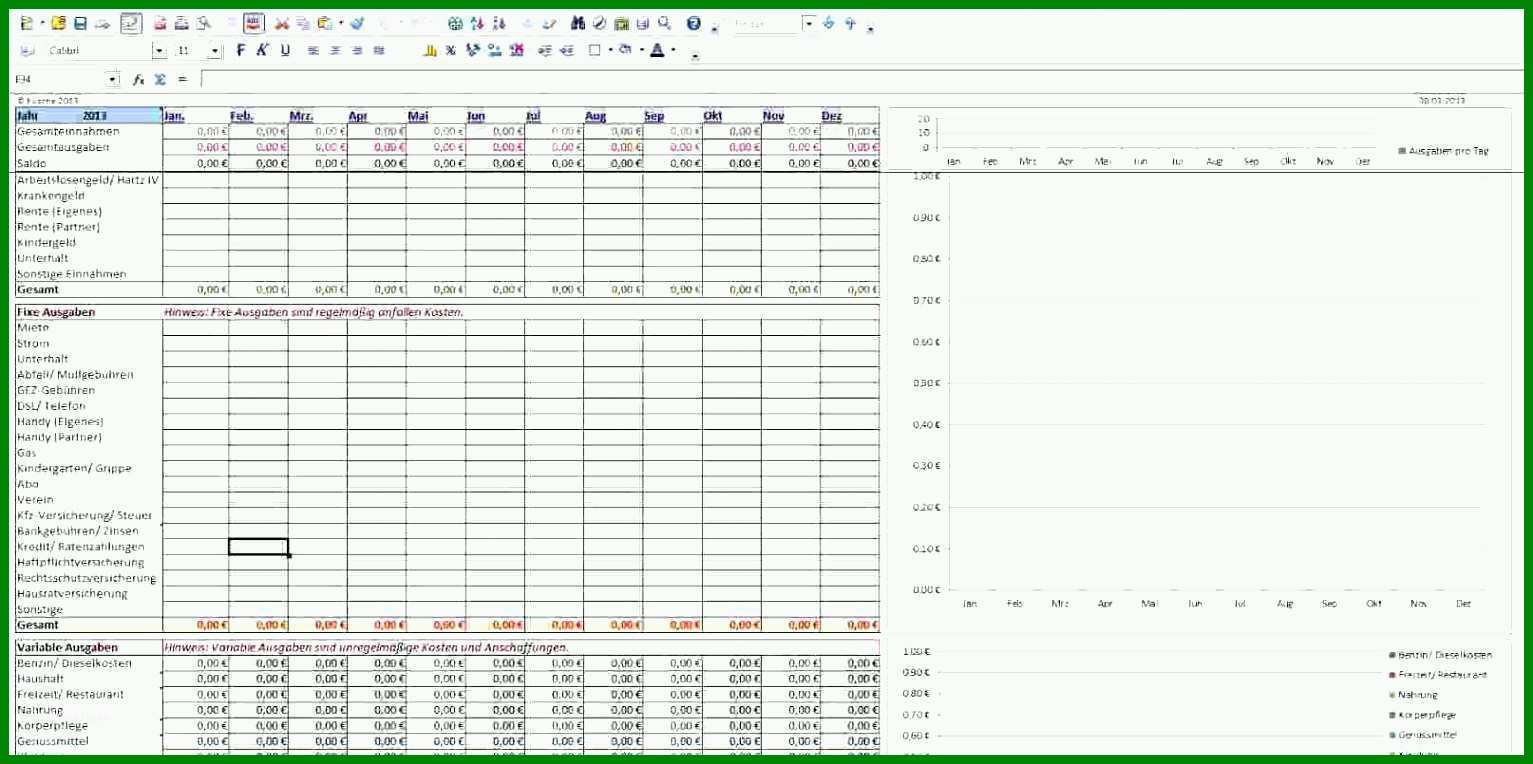Toggle the Data Sources icon
This screenshot has height=764, width=1533.
pyautogui.click(x=643, y=23)
